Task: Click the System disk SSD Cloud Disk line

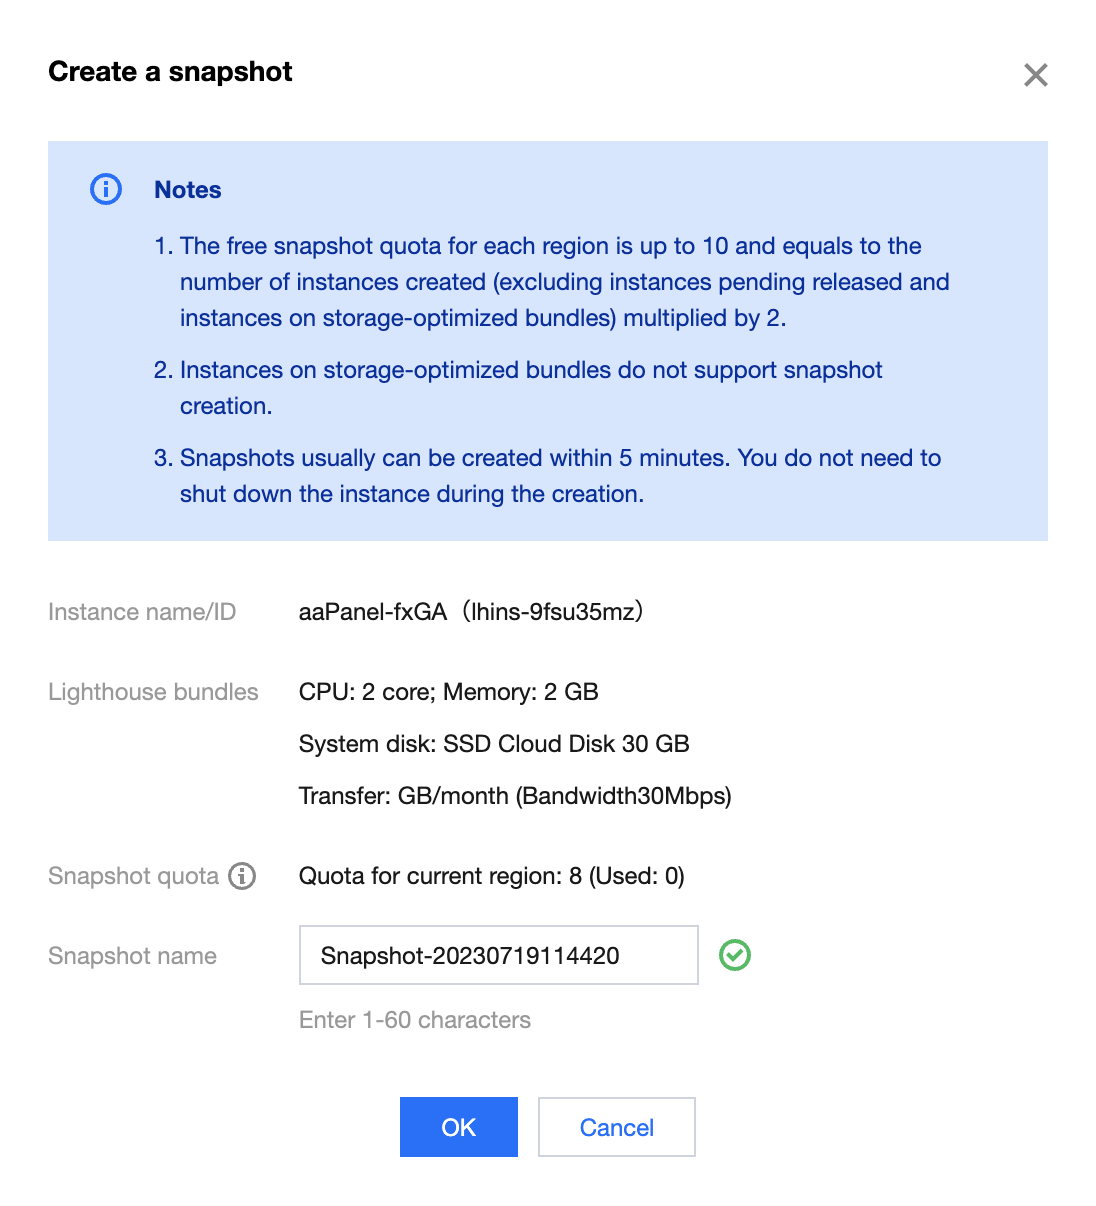Action: point(494,744)
